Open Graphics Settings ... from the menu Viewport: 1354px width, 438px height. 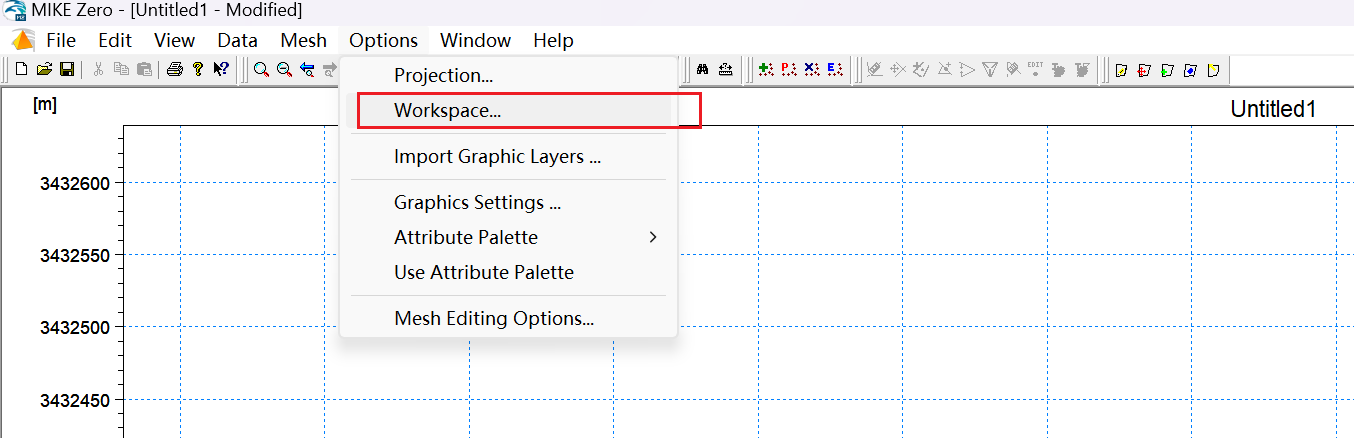(x=508, y=202)
